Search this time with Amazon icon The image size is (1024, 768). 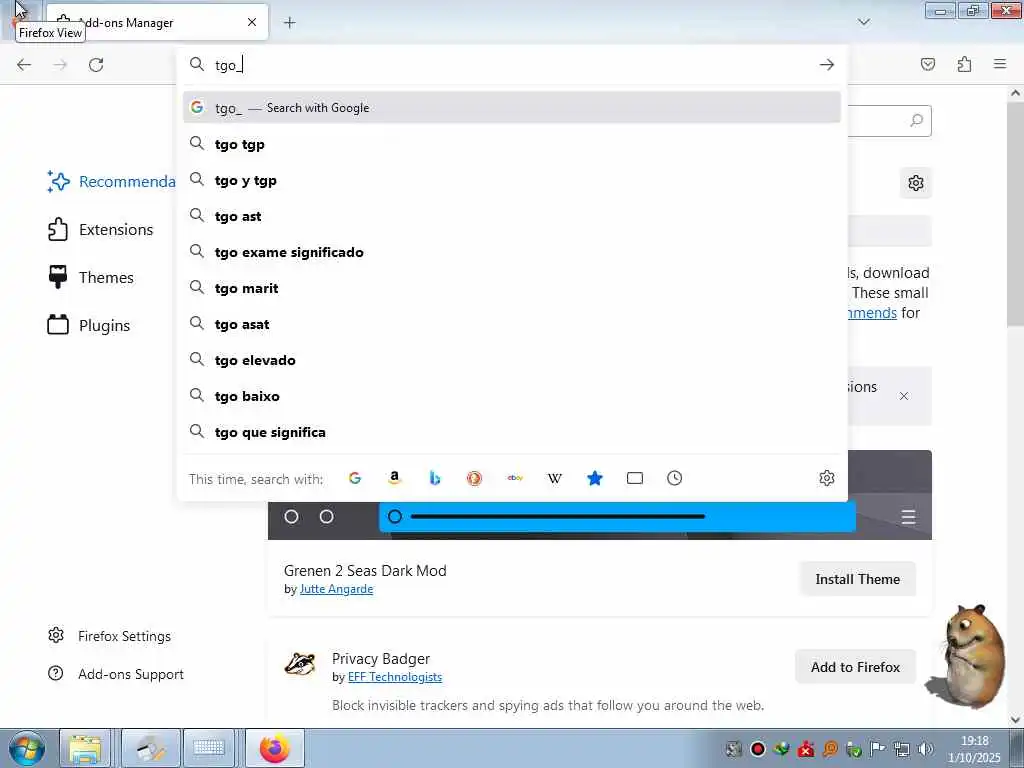pyautogui.click(x=394, y=478)
